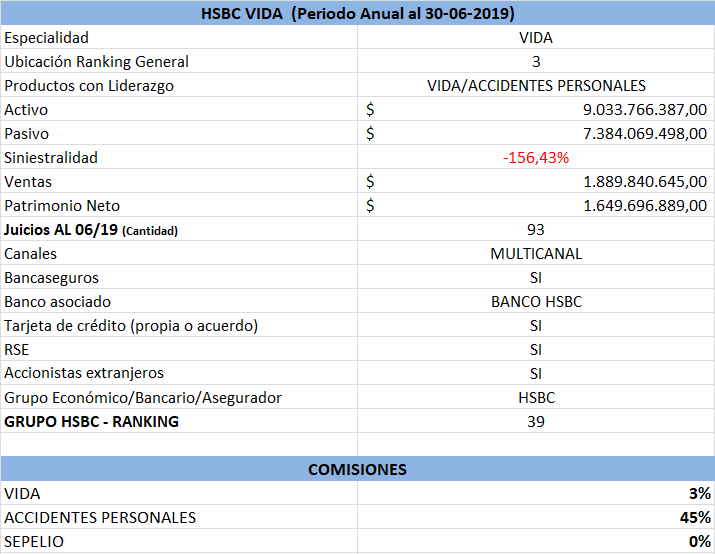Click the 'Accionistas extranjeros' label
This screenshot has height=554, width=715.
click(83, 373)
